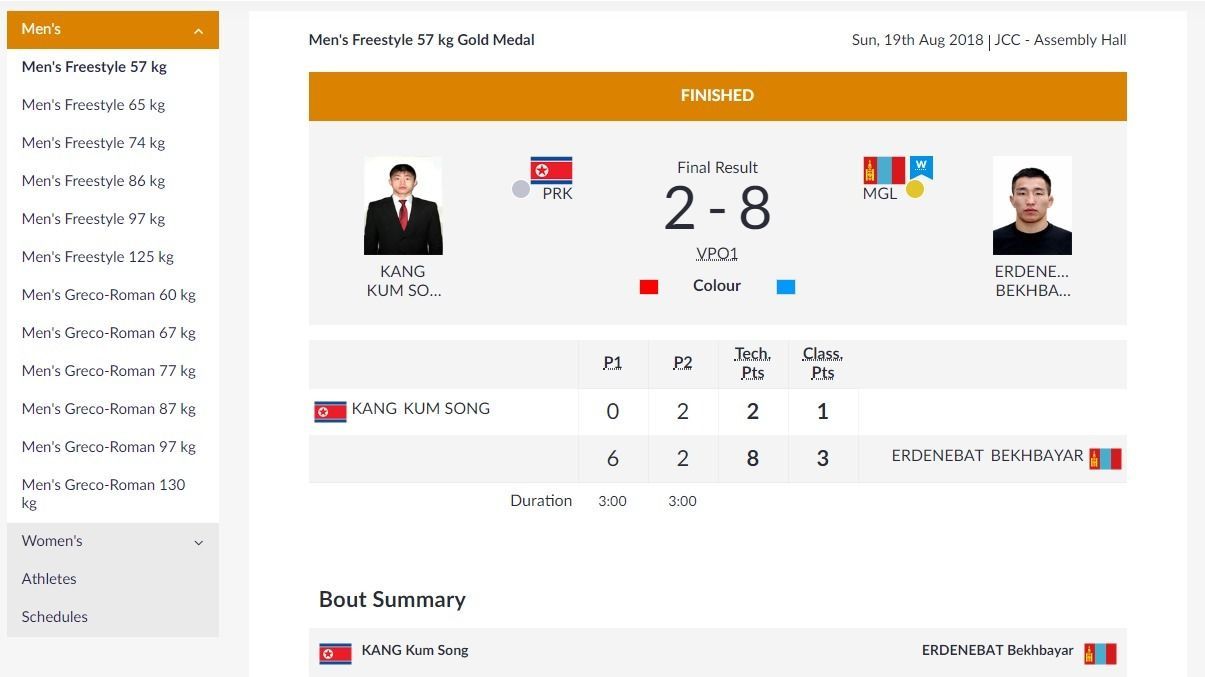
Task: Select Men's Freestyle 65 kg
Action: [x=93, y=105]
